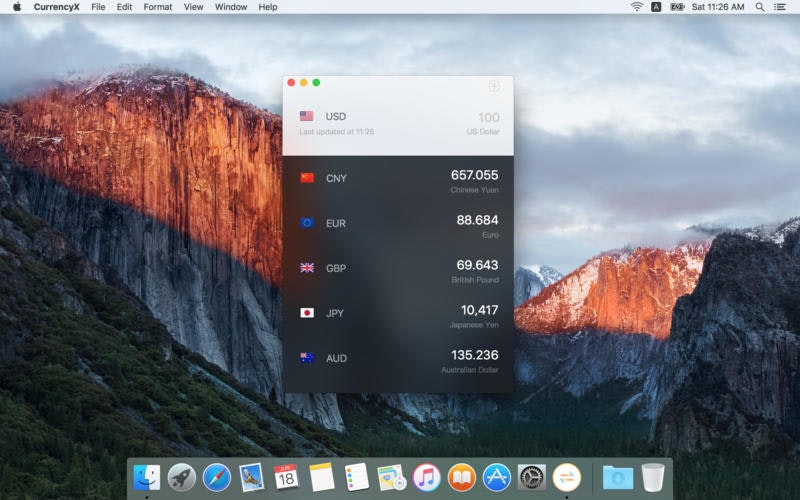Viewport: 800px width, 500px height.
Task: Click CurrencyX app icon in dock
Action: pos(567,478)
